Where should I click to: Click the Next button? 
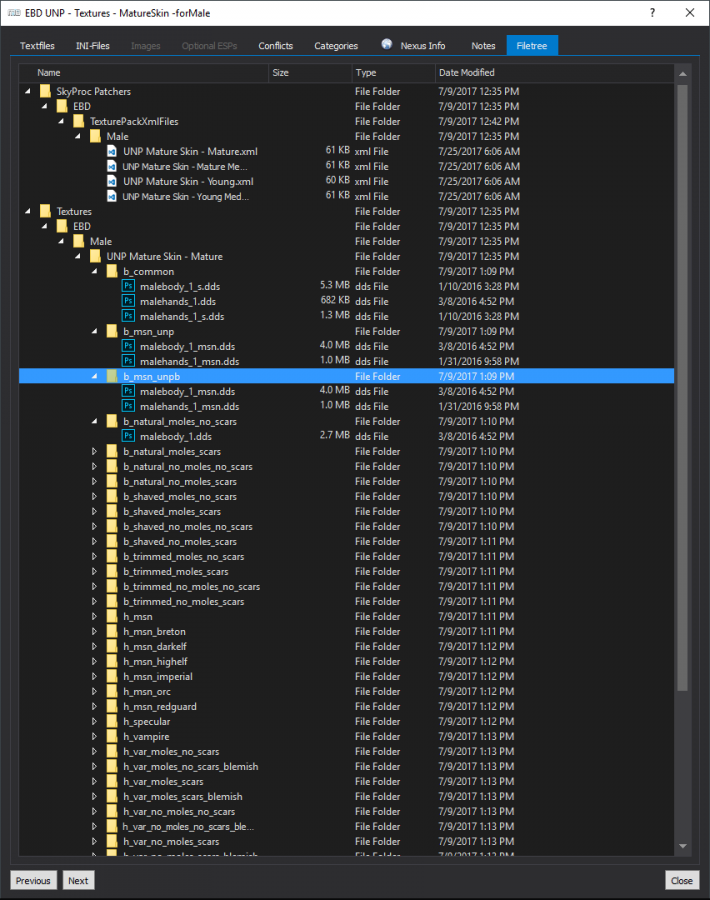(x=78, y=880)
